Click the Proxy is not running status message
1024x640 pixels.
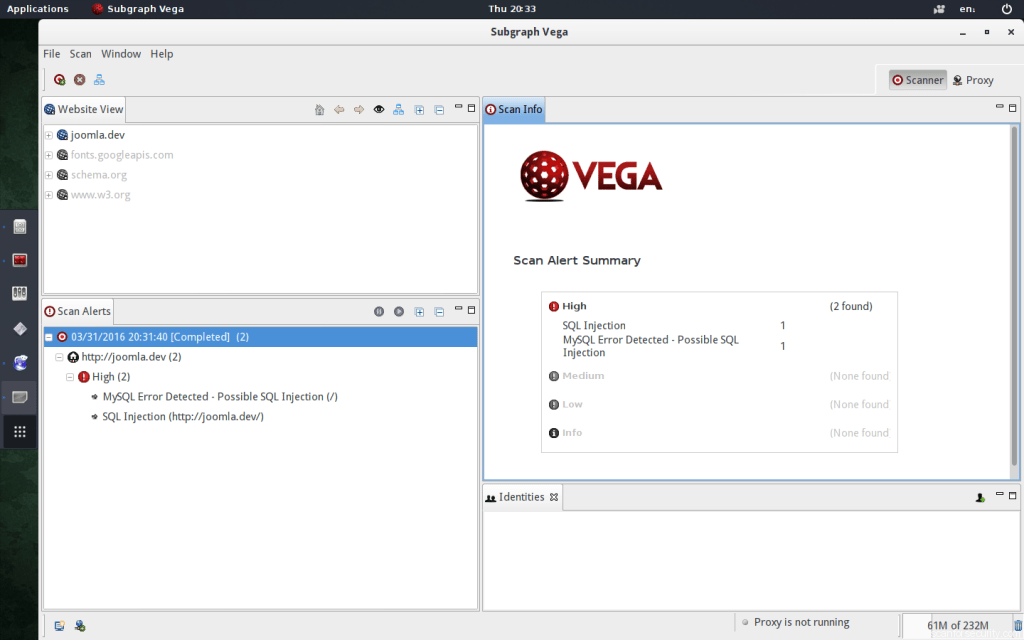click(x=800, y=622)
